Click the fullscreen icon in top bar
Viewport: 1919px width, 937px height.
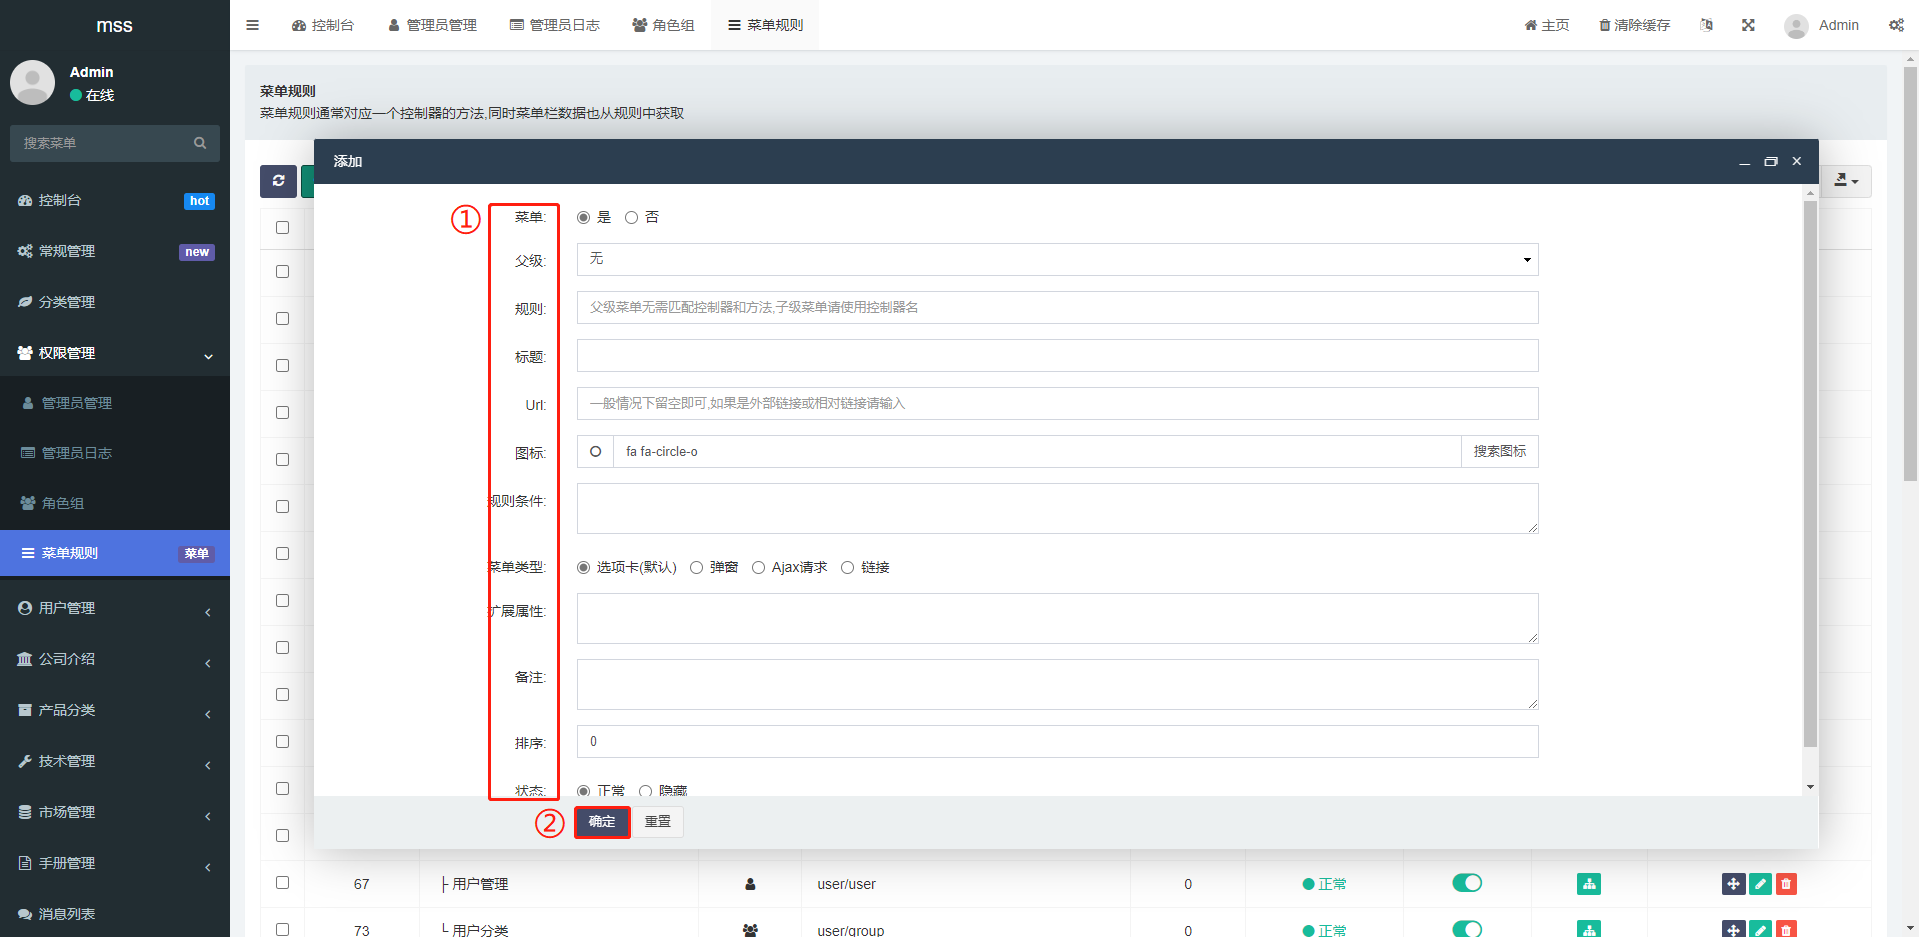click(1748, 25)
